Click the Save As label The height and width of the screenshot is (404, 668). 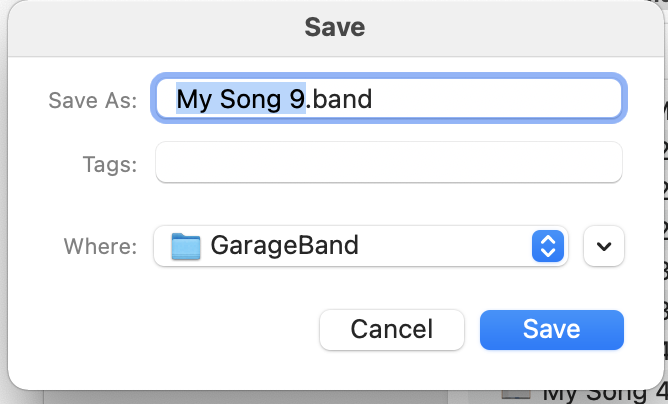point(92,100)
